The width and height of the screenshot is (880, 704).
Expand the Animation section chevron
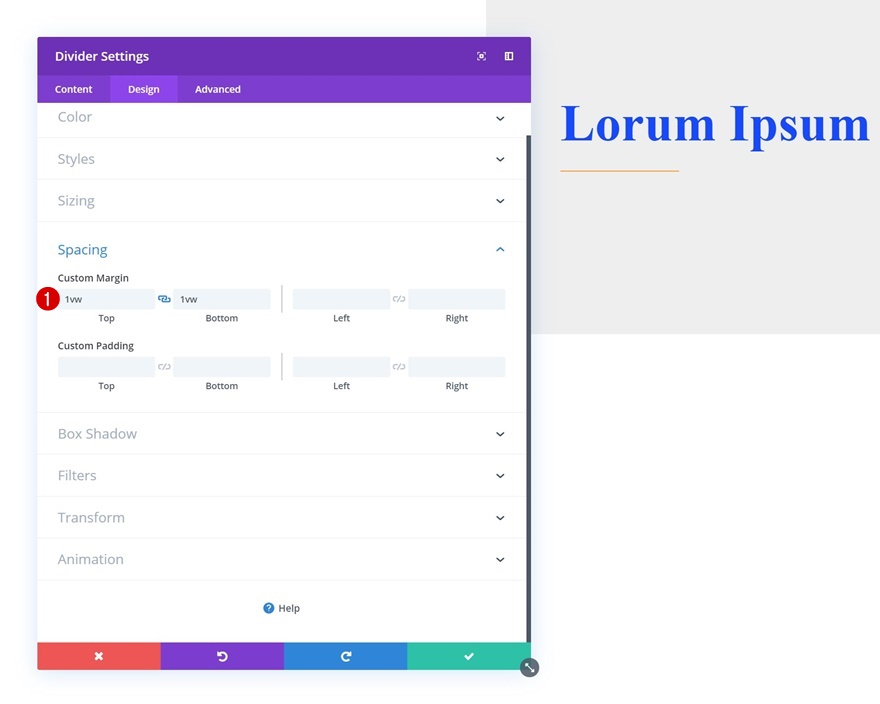click(x=500, y=560)
